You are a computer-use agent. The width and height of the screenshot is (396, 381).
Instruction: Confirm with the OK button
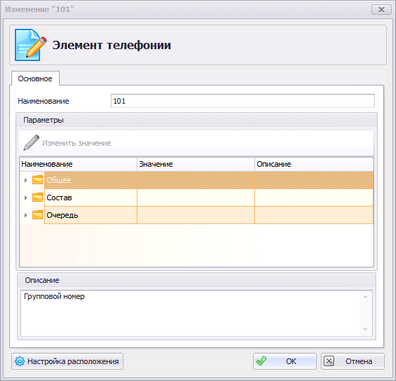pyautogui.click(x=284, y=361)
